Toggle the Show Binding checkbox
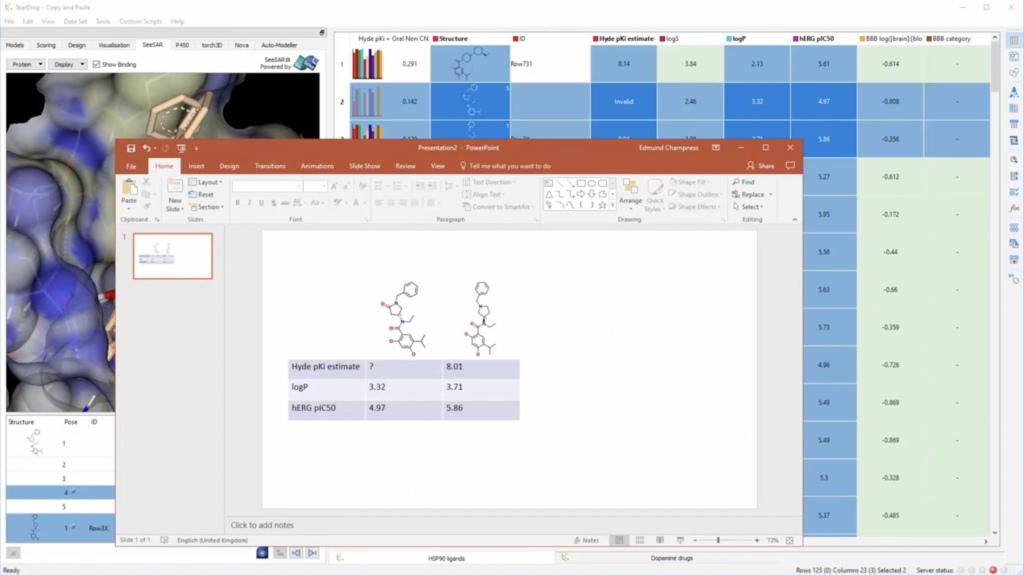This screenshot has height=575, width=1024. (96, 64)
